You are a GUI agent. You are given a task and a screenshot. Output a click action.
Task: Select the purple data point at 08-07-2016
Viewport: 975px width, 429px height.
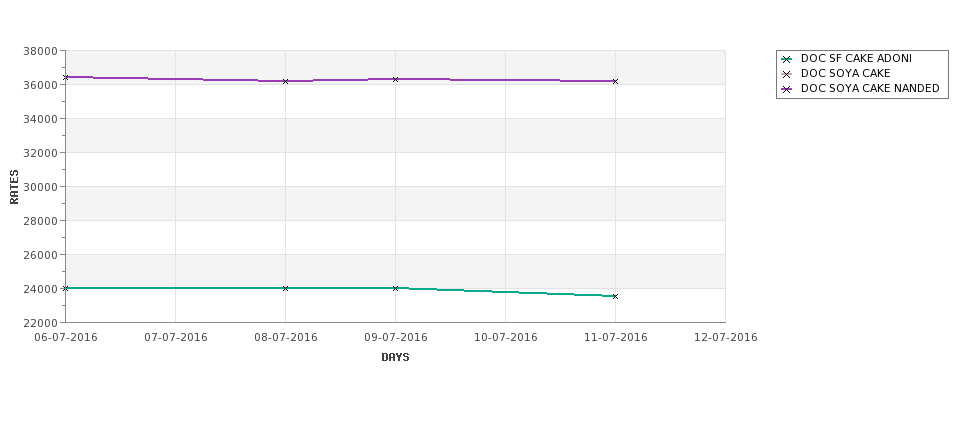(285, 81)
